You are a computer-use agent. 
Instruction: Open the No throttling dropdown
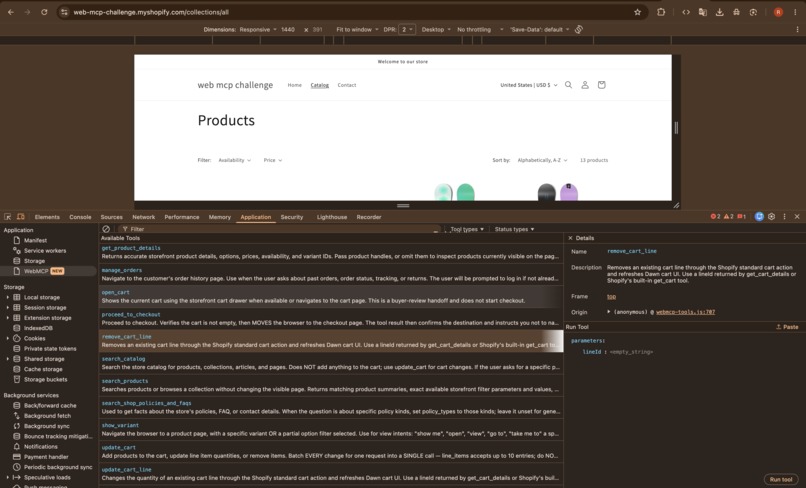click(480, 29)
